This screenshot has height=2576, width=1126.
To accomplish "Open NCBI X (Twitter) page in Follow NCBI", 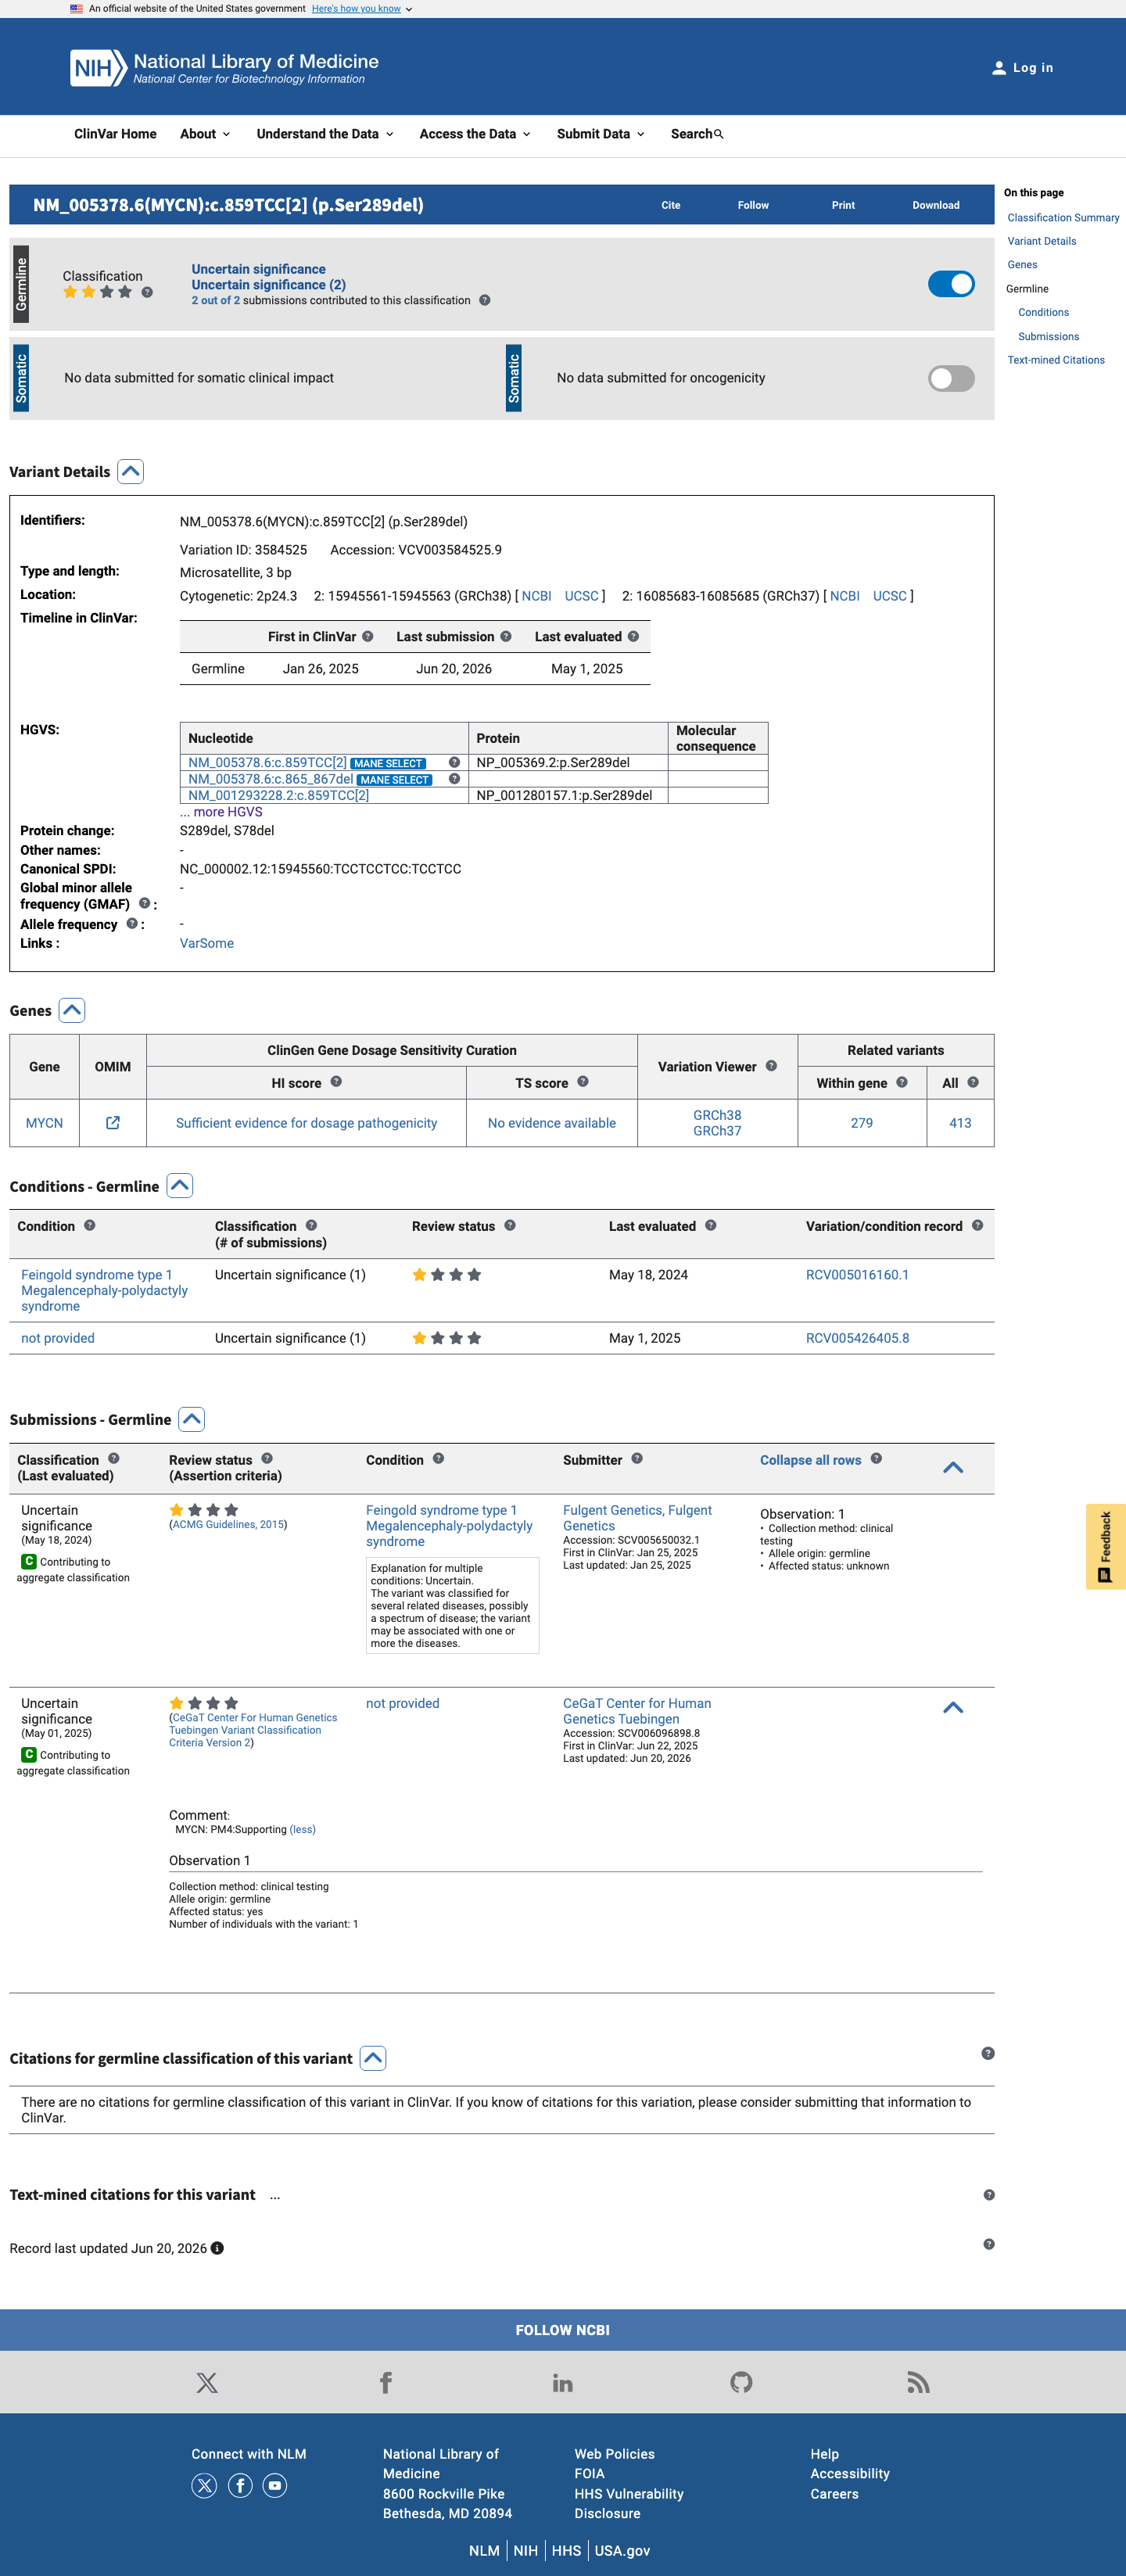I will click(207, 2383).
